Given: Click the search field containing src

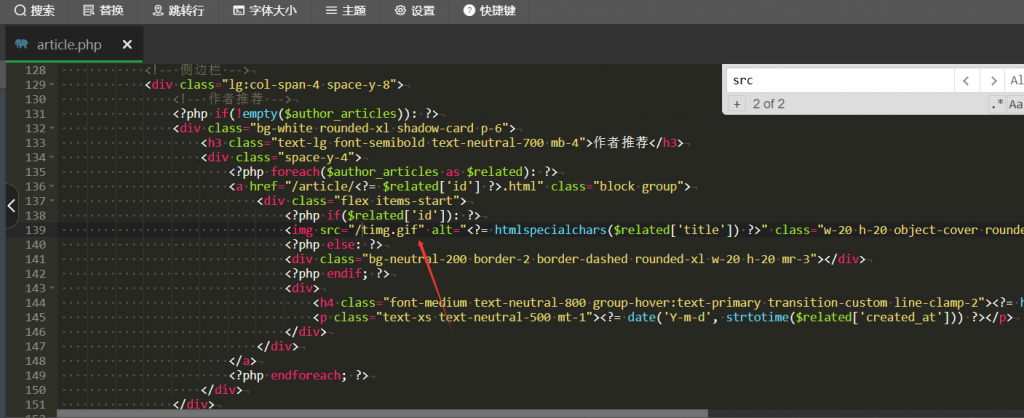Looking at the screenshot, I should (835, 80).
